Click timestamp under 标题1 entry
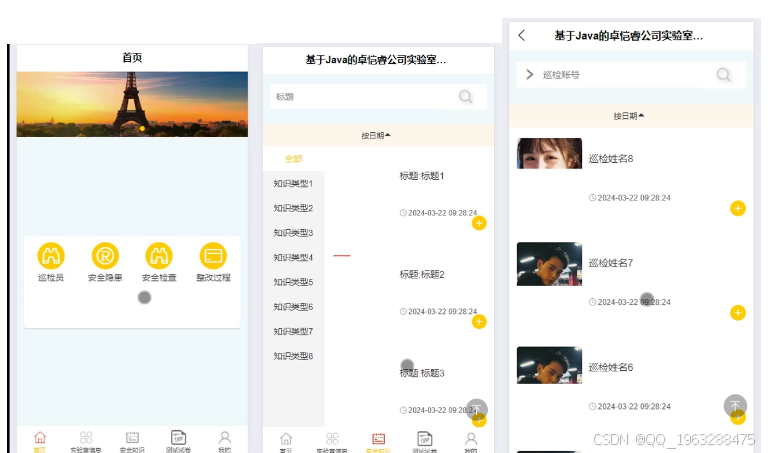This screenshot has height=453, width=770. coord(439,213)
